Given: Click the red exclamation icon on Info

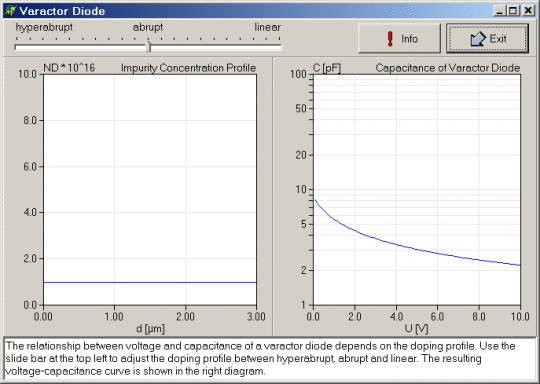Looking at the screenshot, I should [390, 39].
